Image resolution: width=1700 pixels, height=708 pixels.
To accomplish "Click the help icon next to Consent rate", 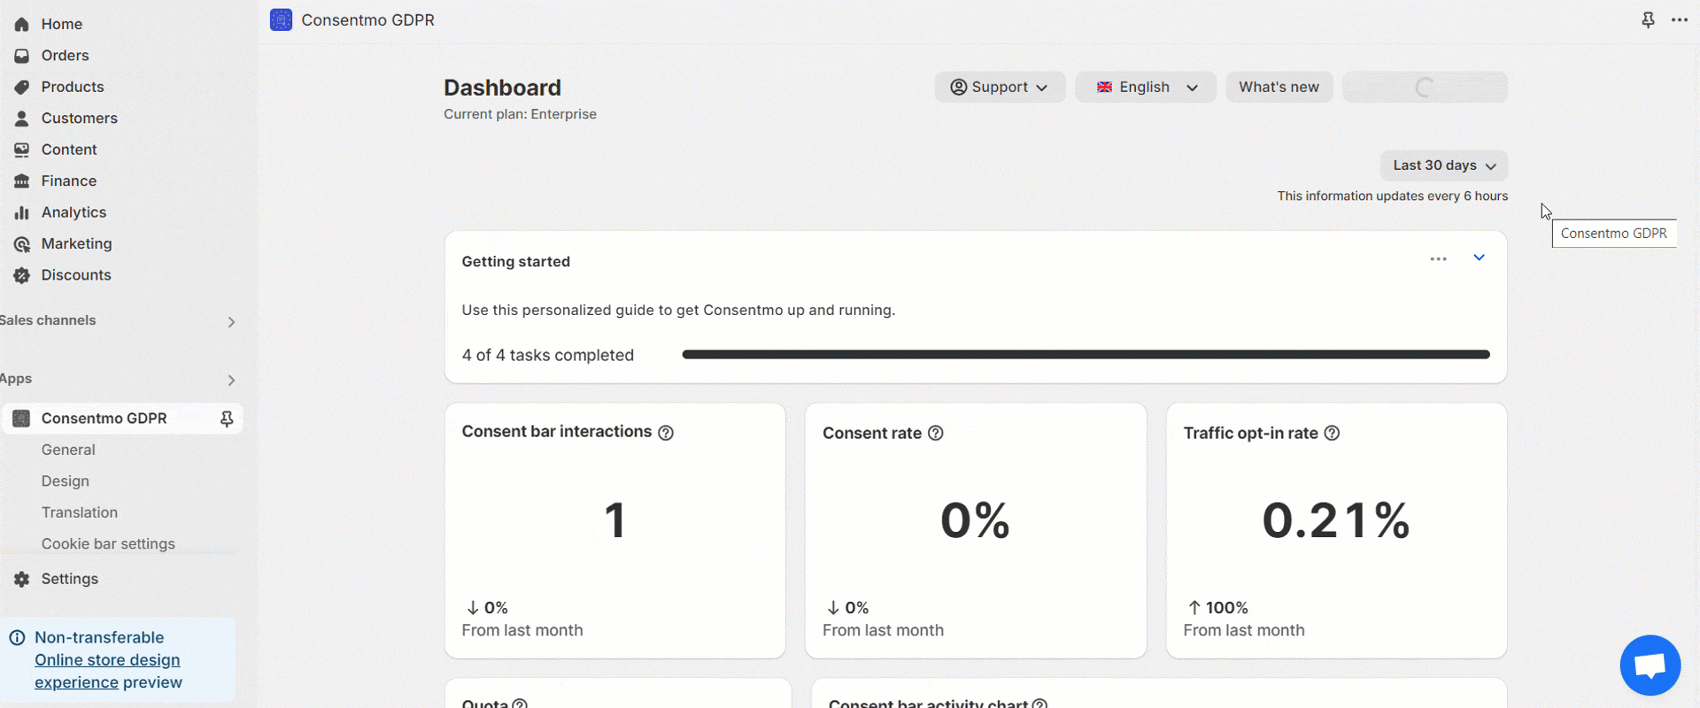I will click(936, 433).
